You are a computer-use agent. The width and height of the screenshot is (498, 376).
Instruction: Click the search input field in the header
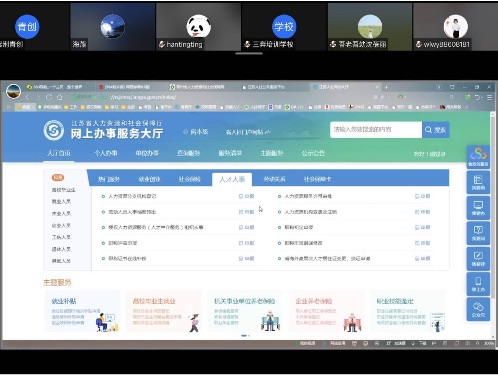(x=376, y=130)
